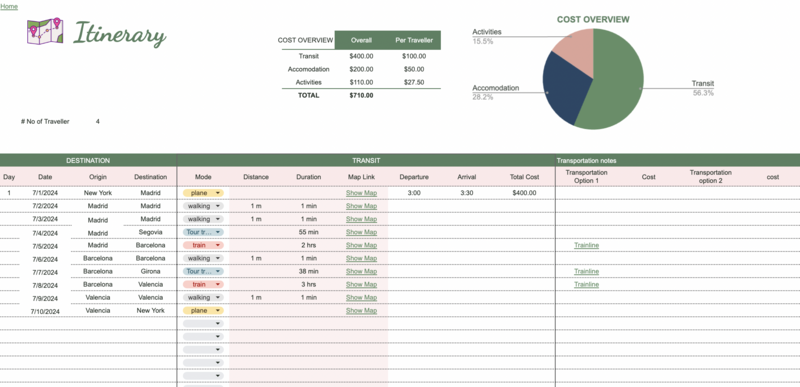Click the itinerary map icon logo
The height and width of the screenshot is (387, 800).
click(x=45, y=31)
